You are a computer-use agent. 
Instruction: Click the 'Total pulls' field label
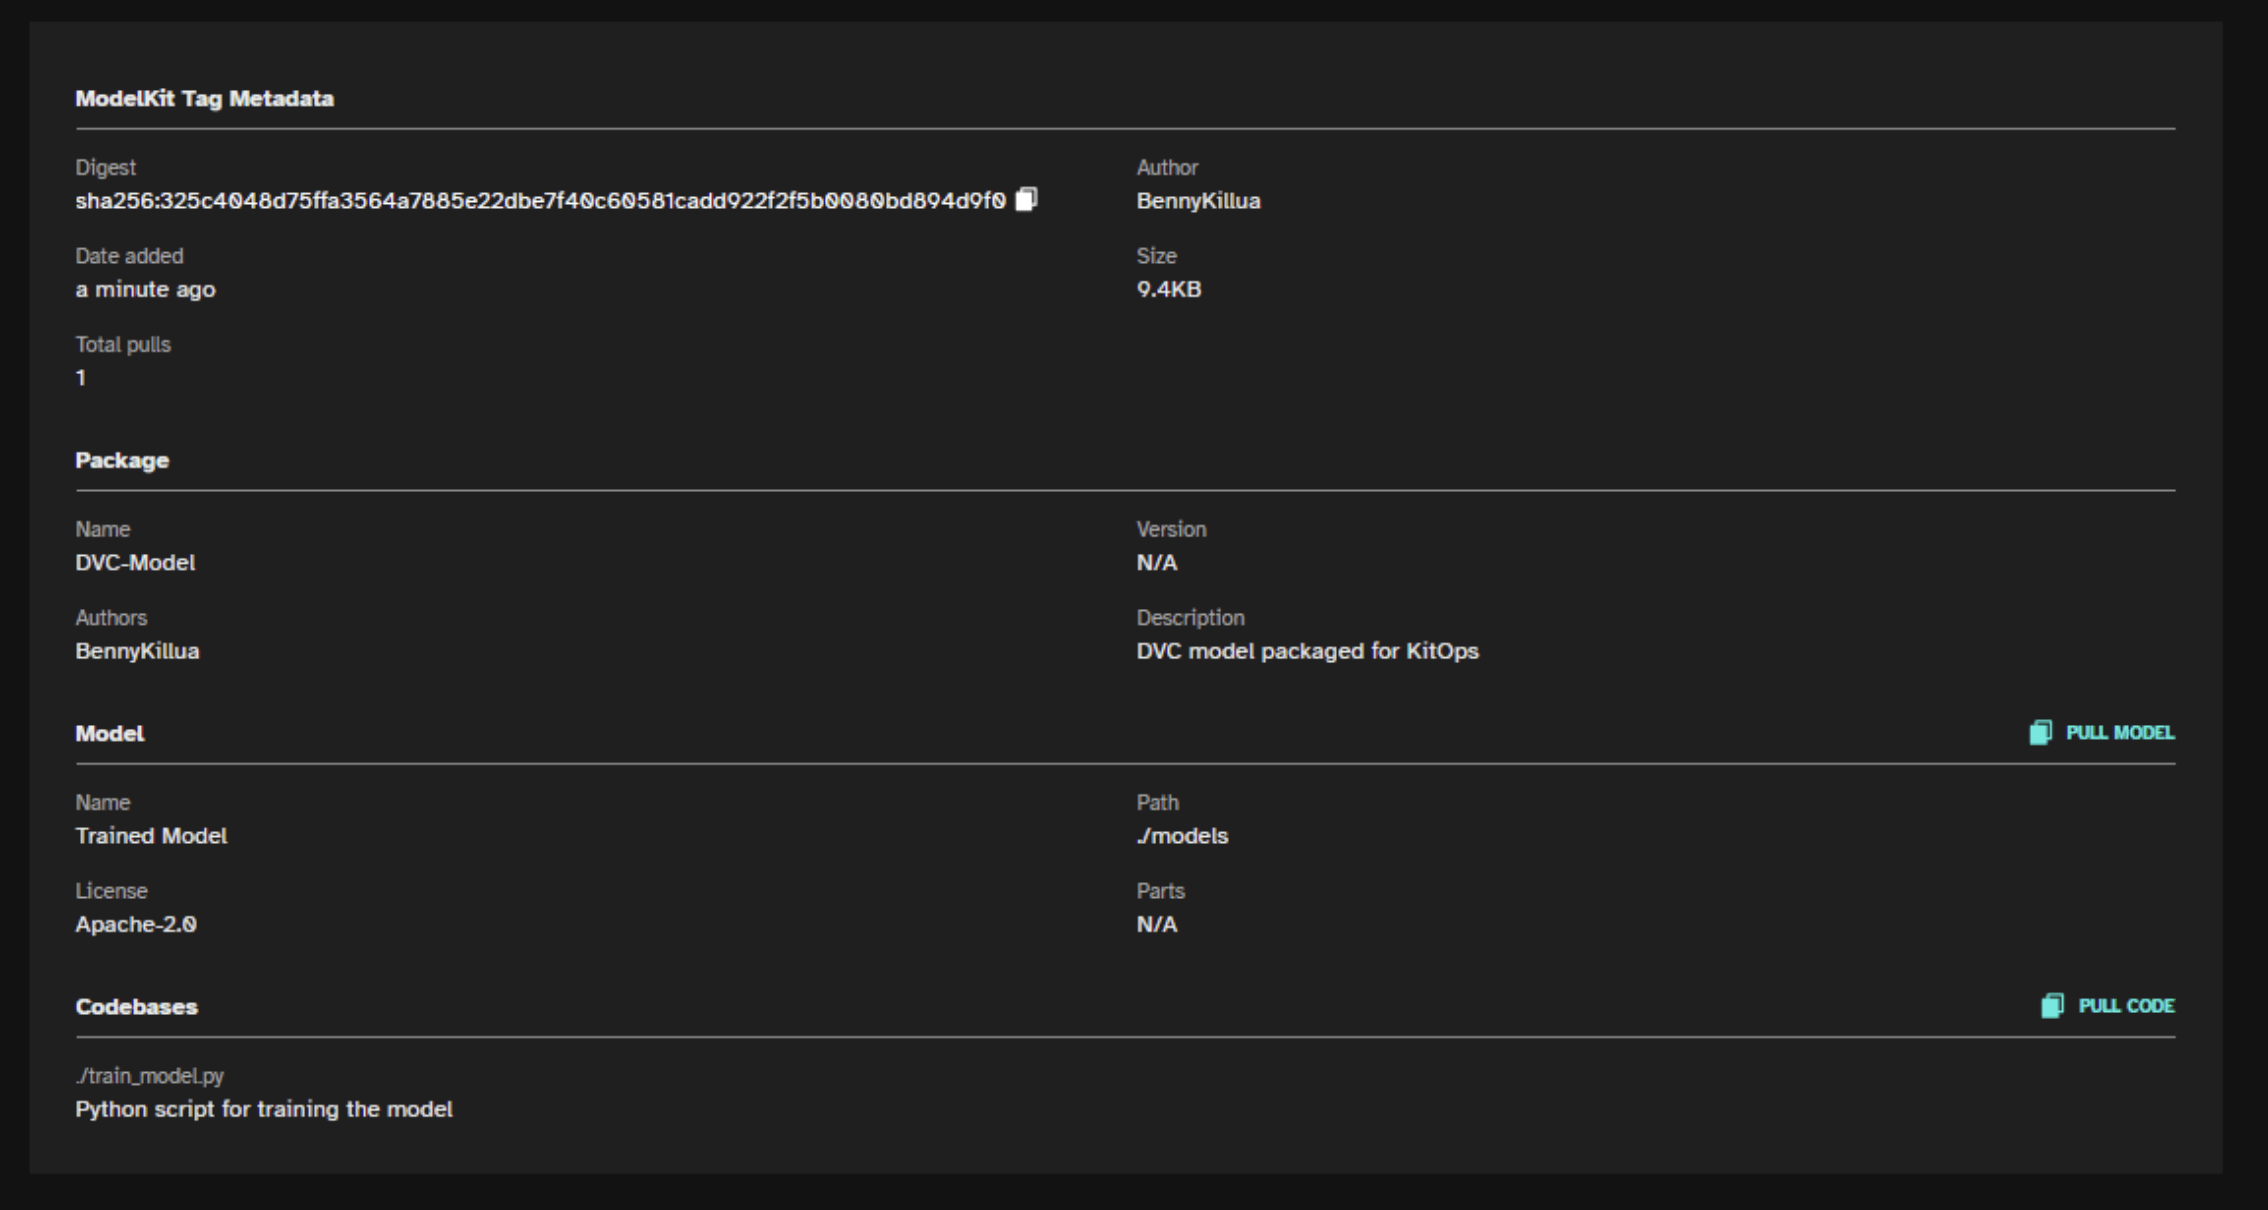coord(123,345)
